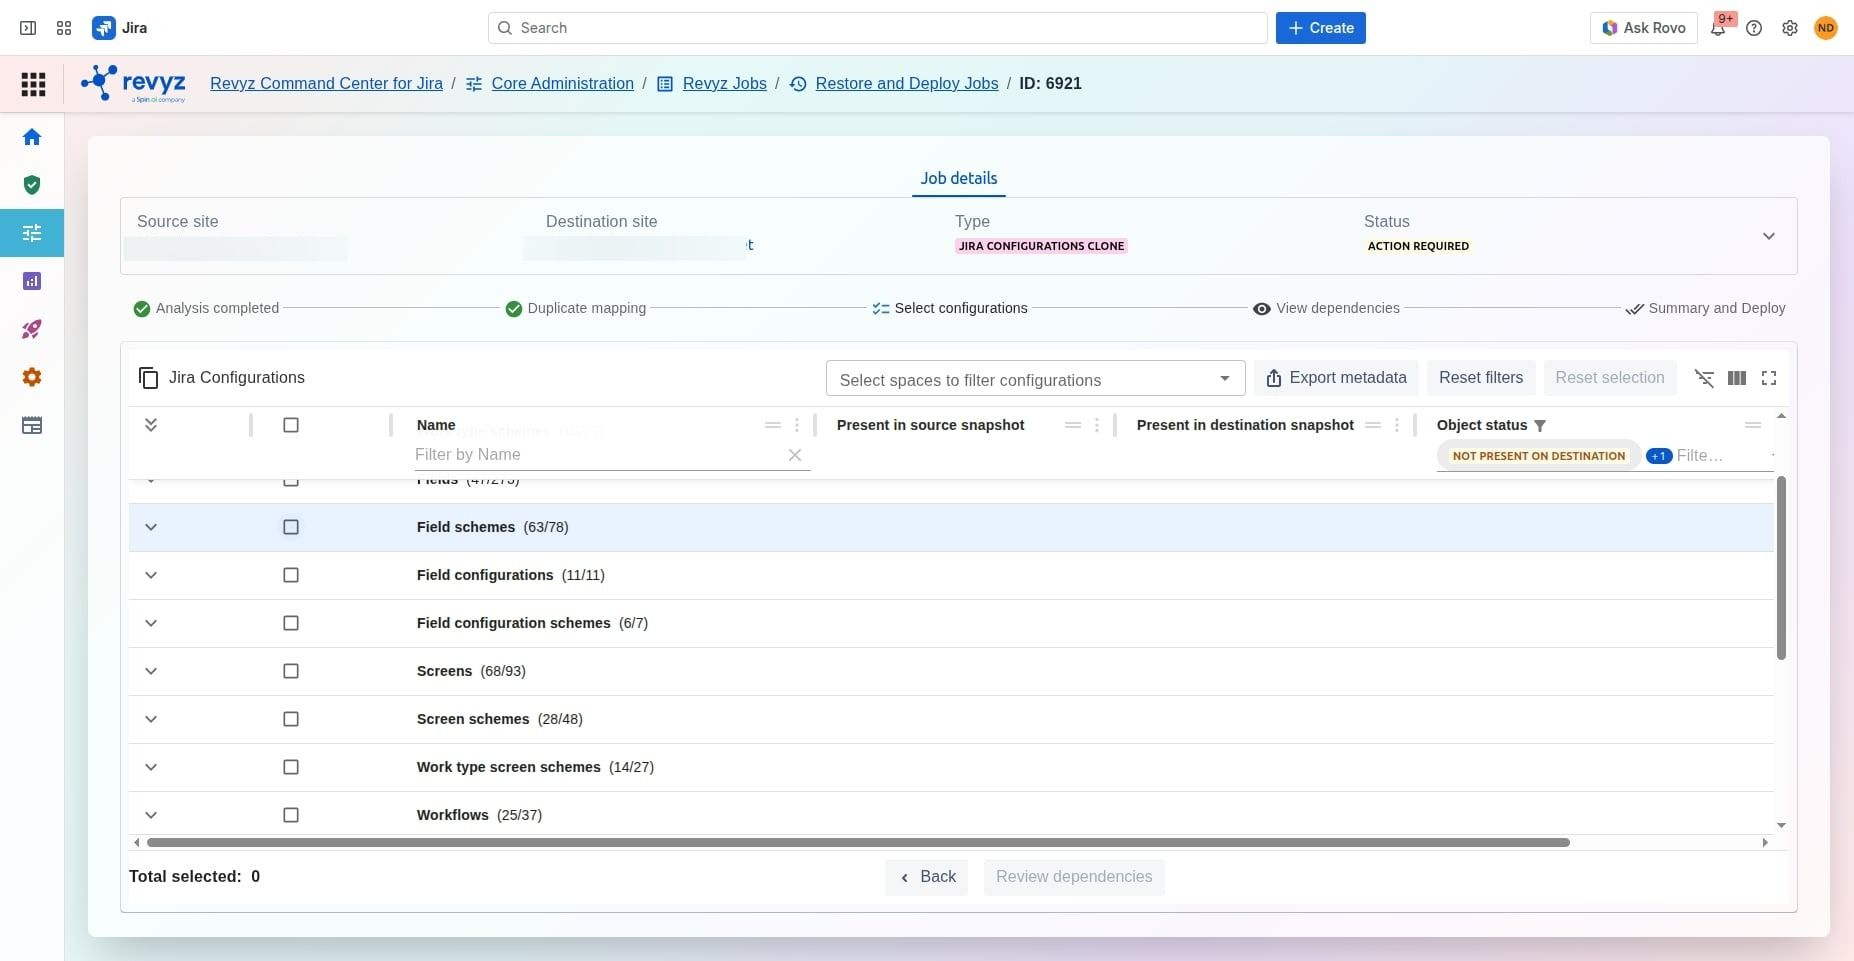Click the Back button

927,877
